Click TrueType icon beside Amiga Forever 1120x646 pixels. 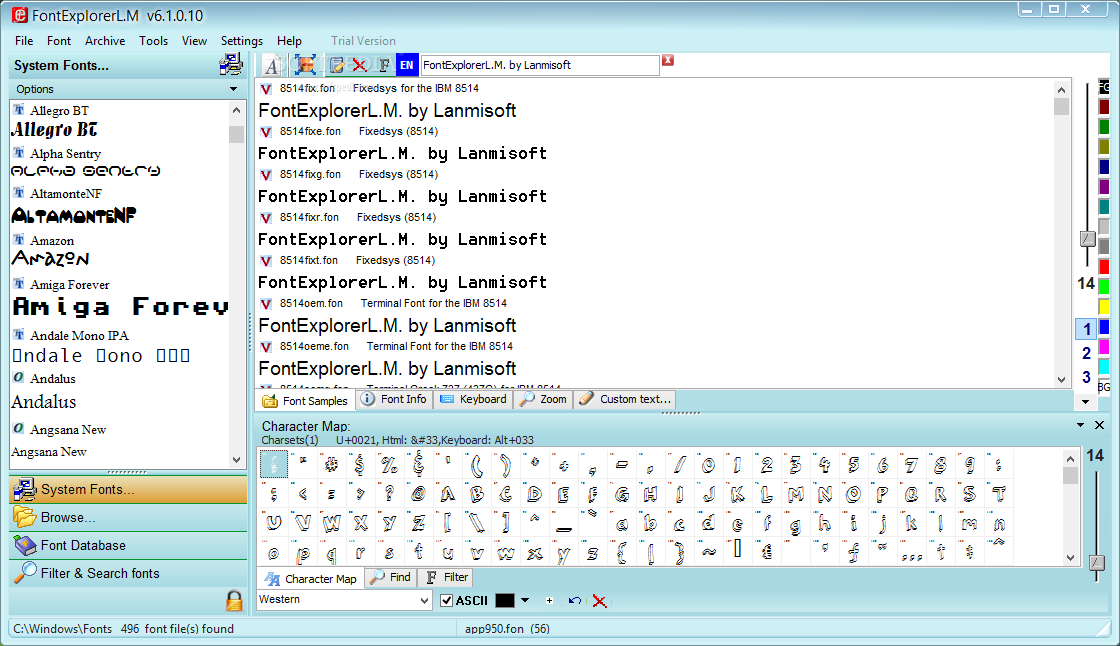coord(19,284)
